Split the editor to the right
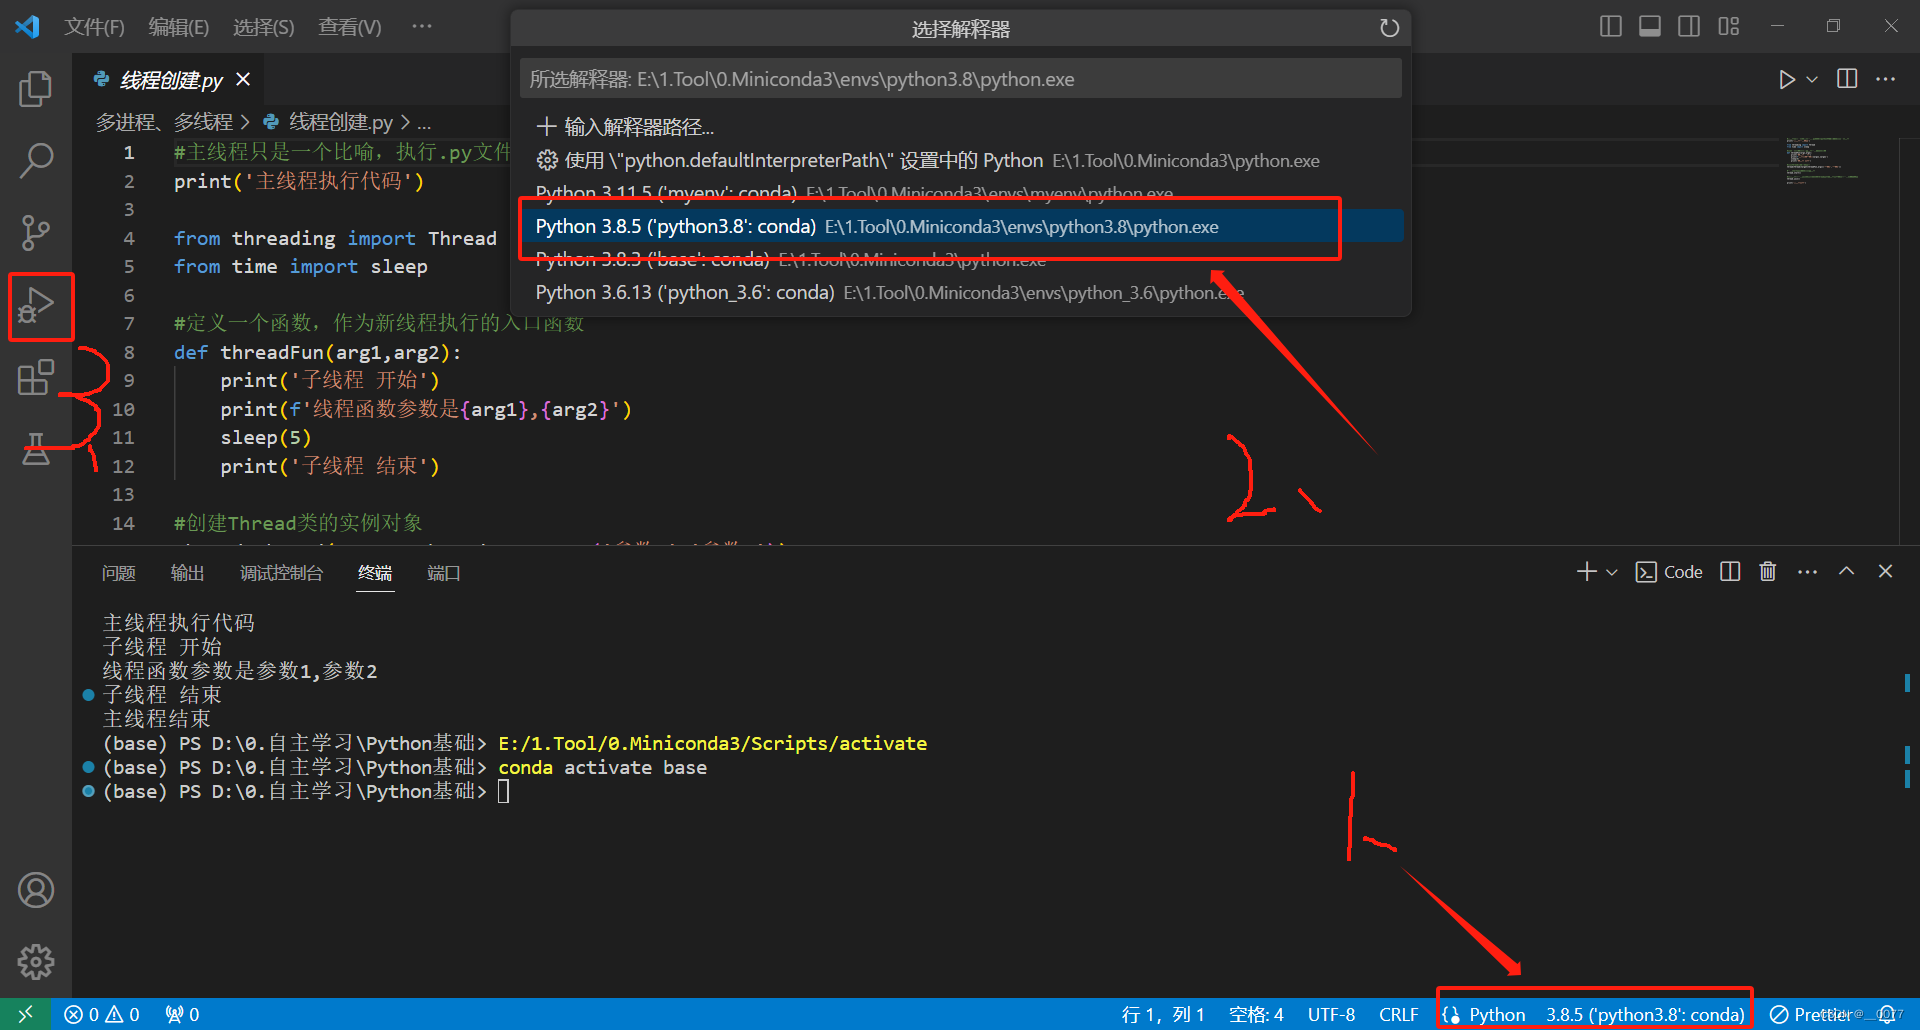Image resolution: width=1920 pixels, height=1030 pixels. coord(1847,79)
